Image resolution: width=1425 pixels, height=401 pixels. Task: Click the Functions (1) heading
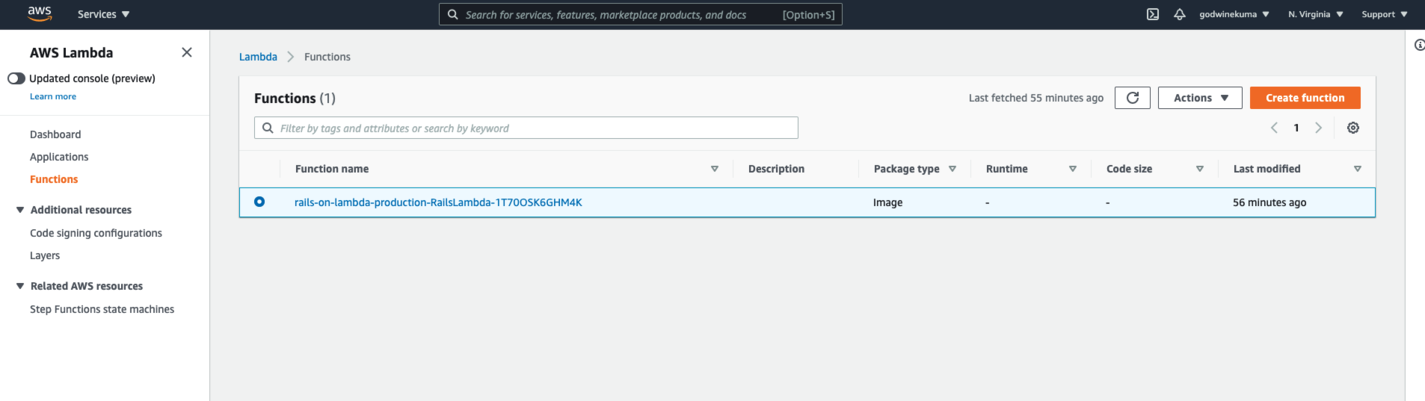[x=295, y=98]
